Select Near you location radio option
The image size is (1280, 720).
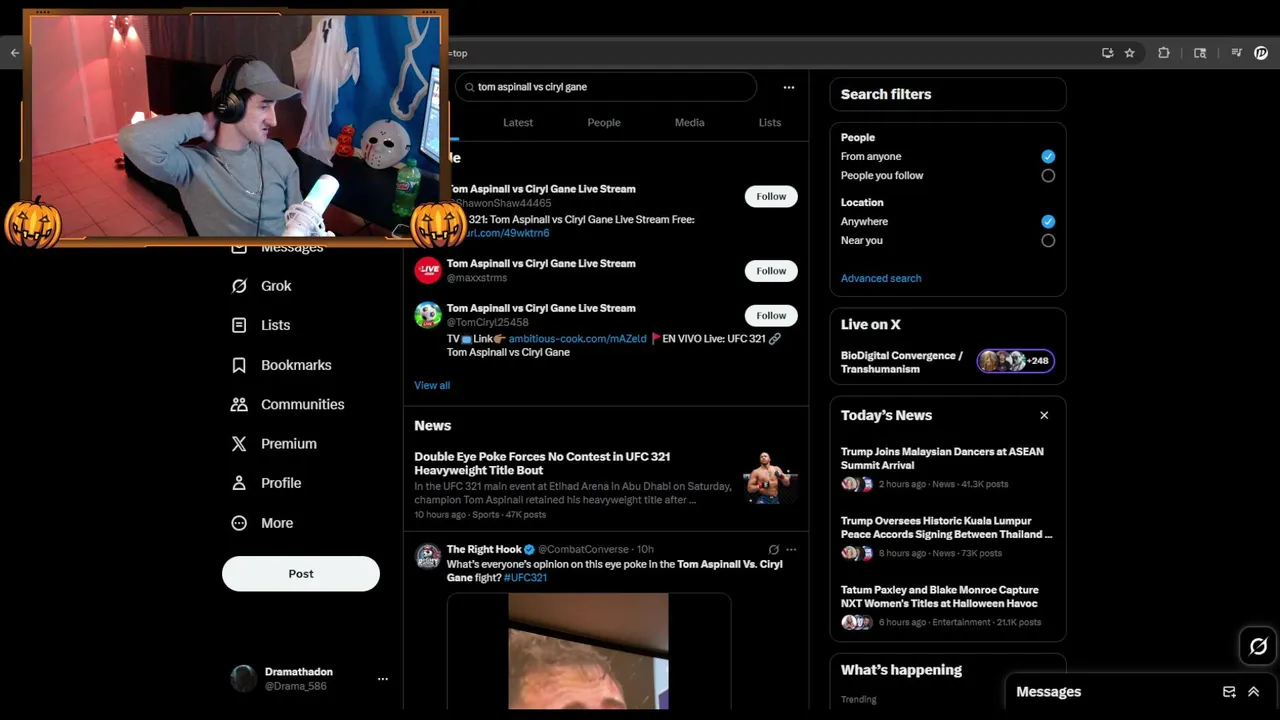coord(1048,240)
